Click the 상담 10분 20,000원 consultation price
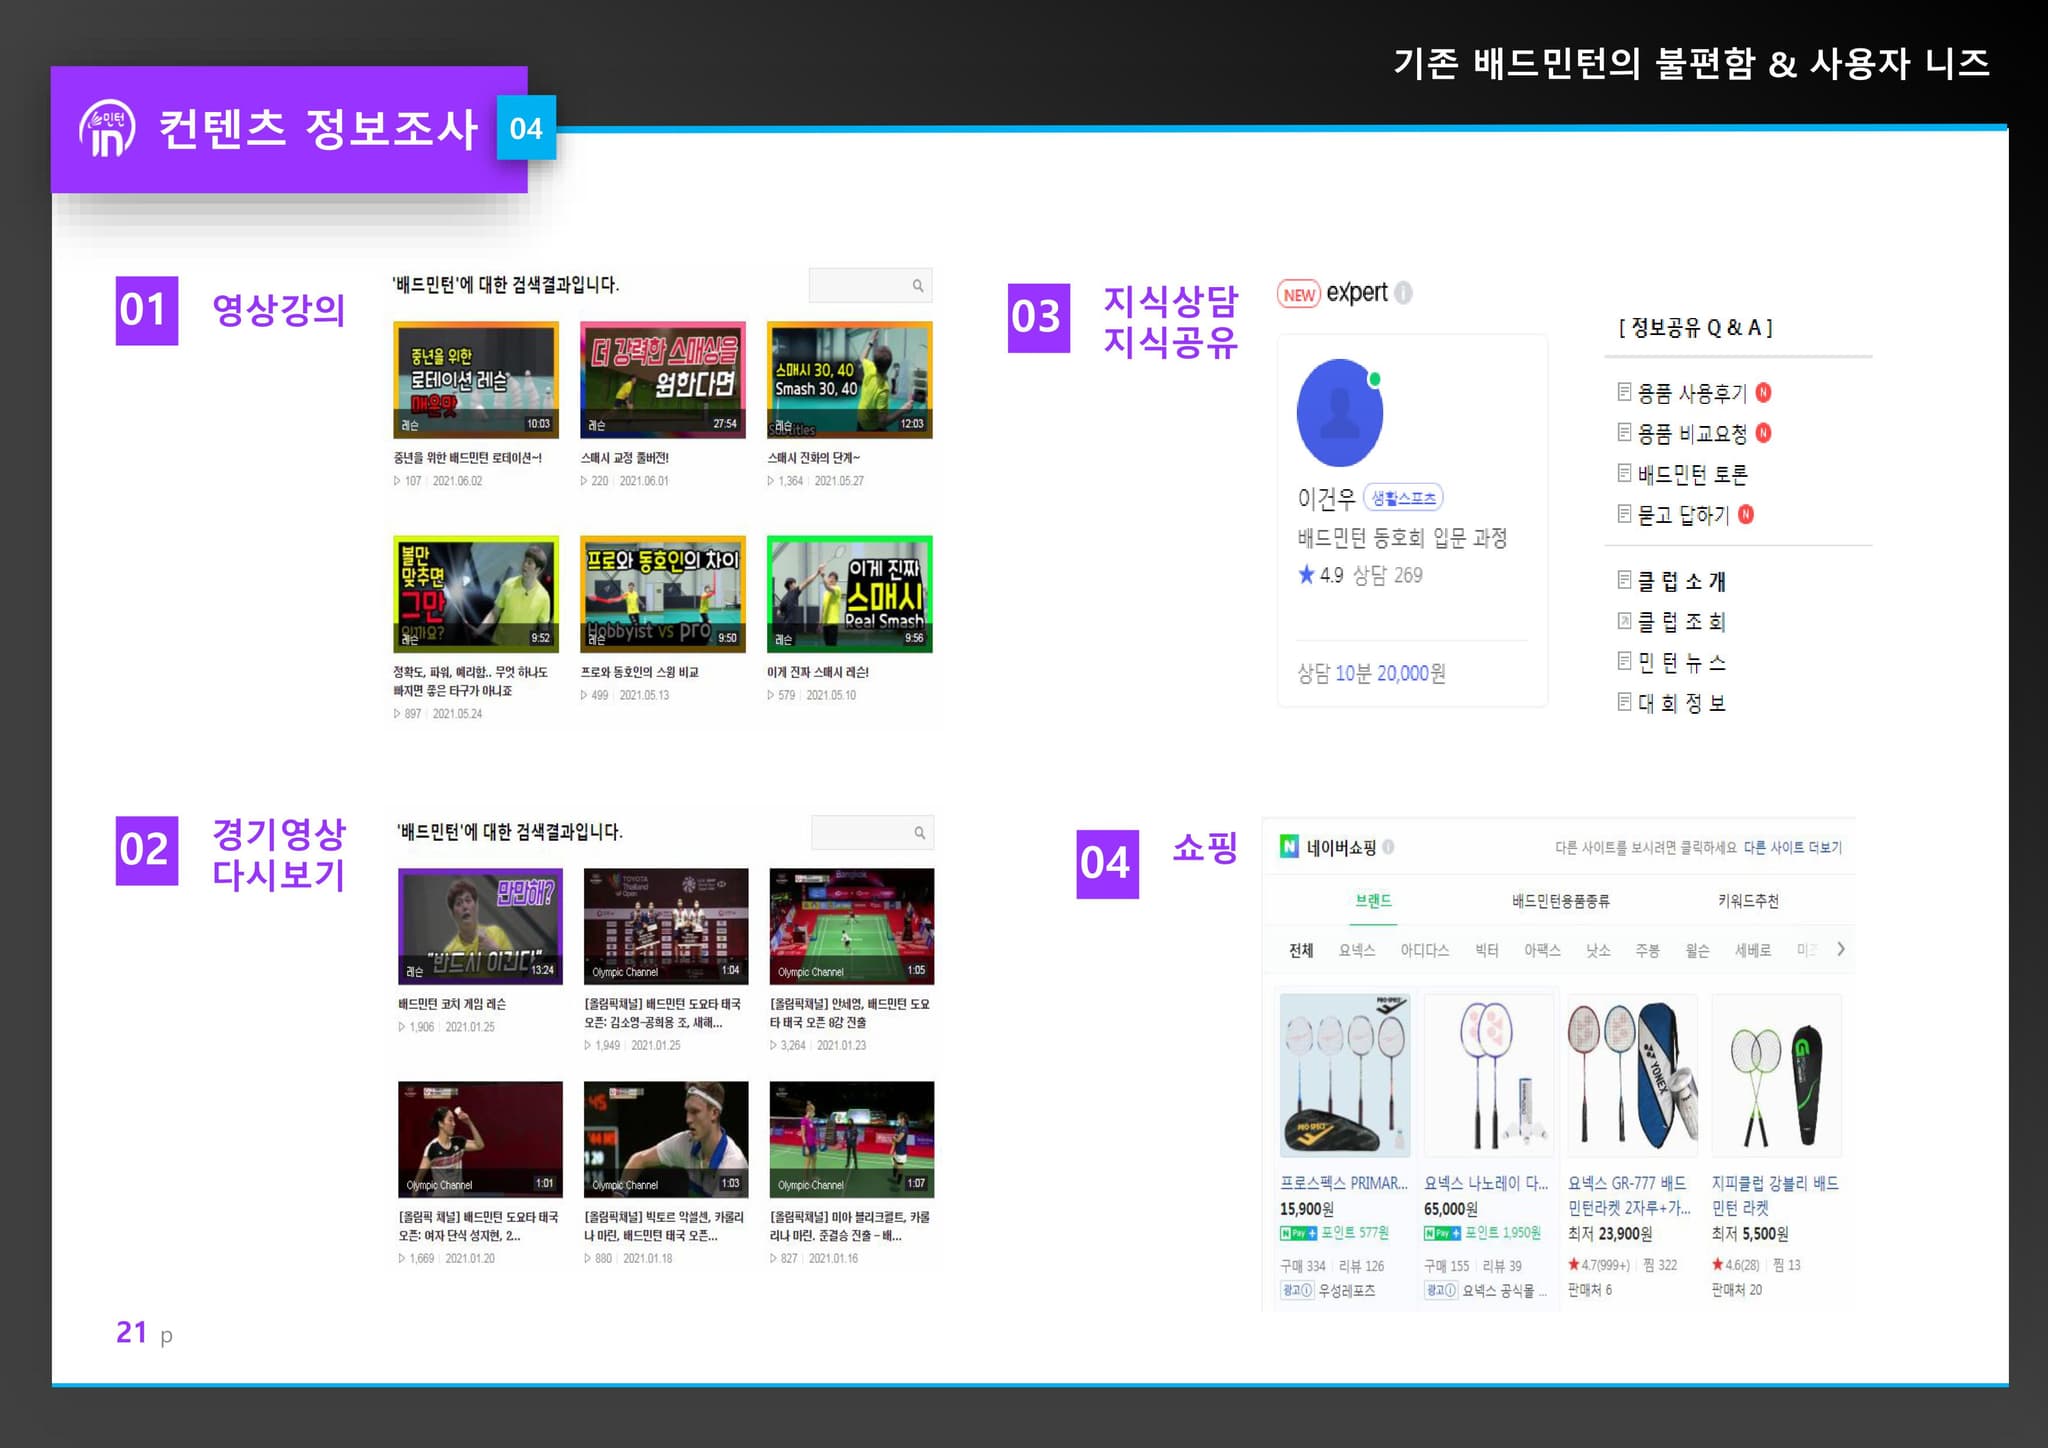 point(1371,673)
